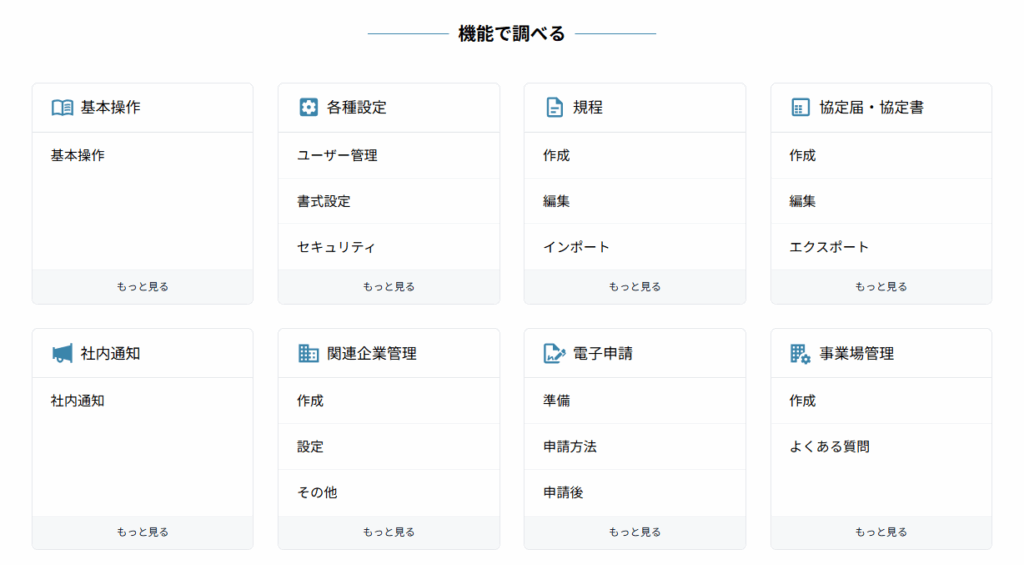Click もっと見る in the 各種設定 card
This screenshot has height=565, width=1024.
click(389, 287)
